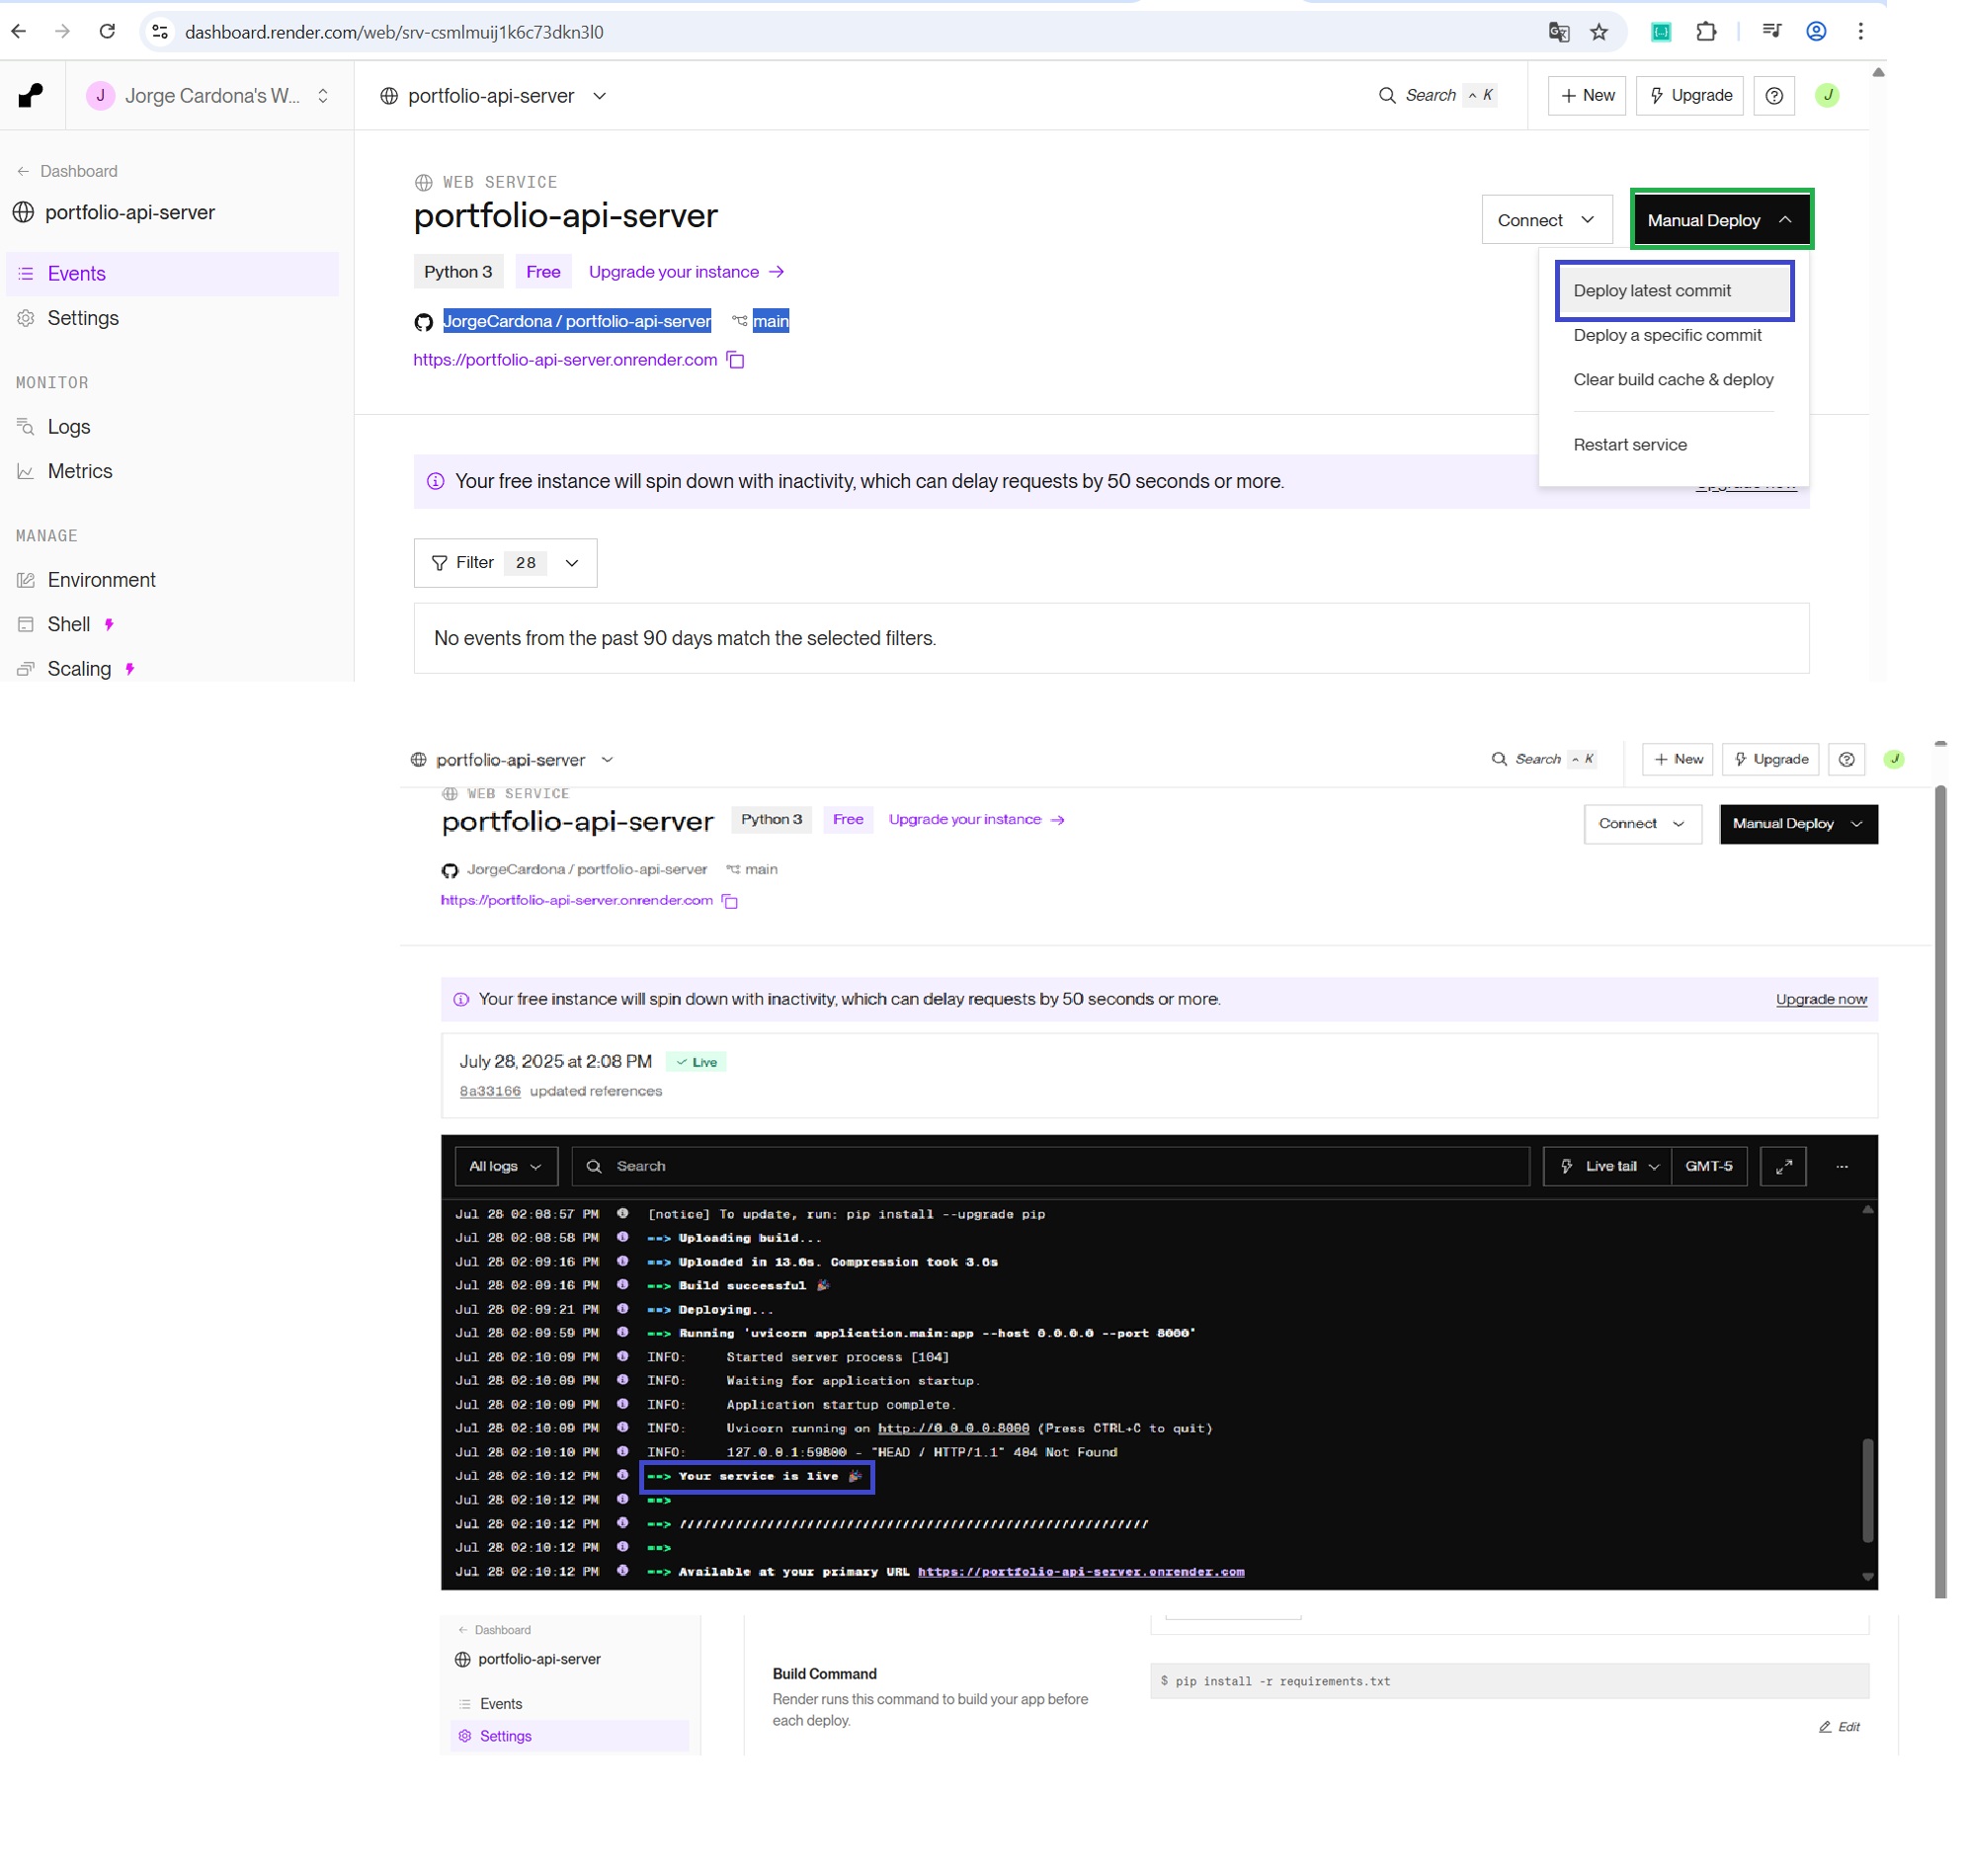The image size is (1968, 1876).
Task: Open Settings in the left sidebar
Action: coord(172,318)
